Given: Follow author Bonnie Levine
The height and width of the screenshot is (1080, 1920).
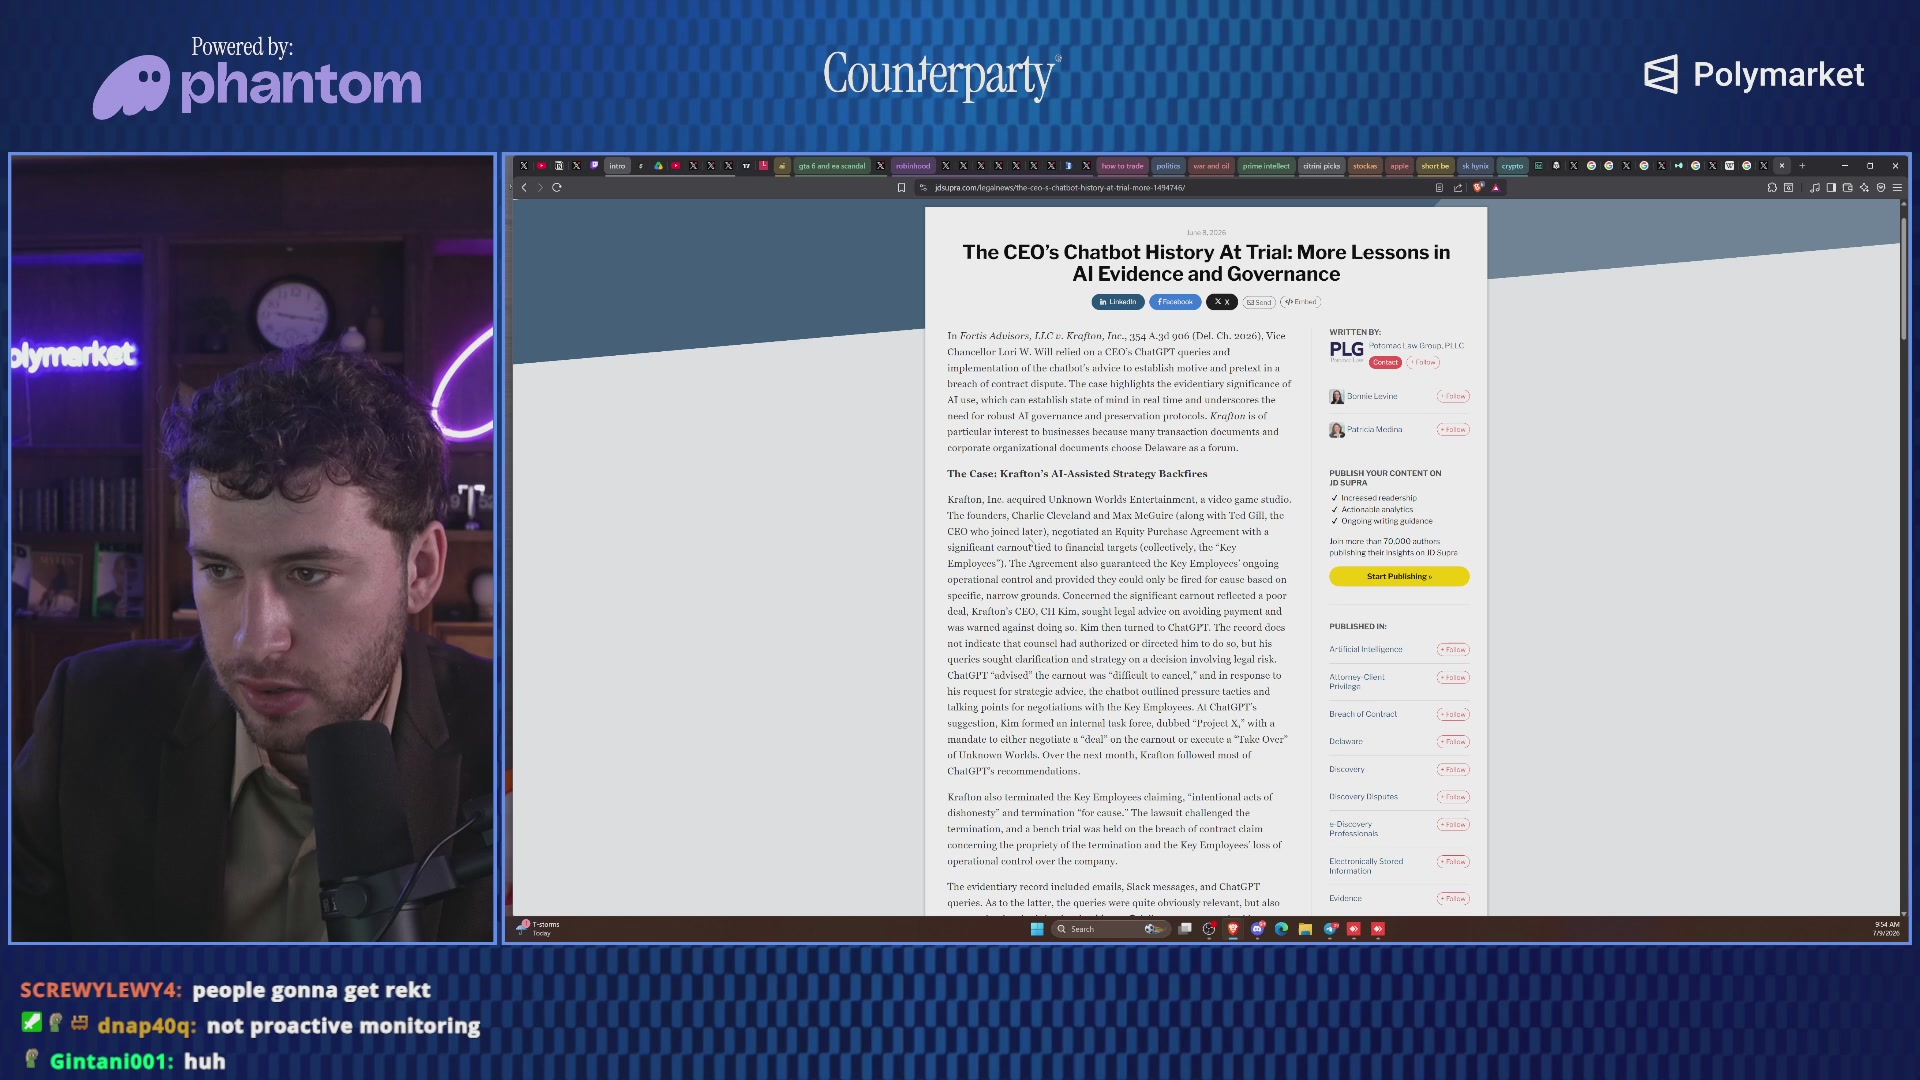Looking at the screenshot, I should click(x=1453, y=396).
